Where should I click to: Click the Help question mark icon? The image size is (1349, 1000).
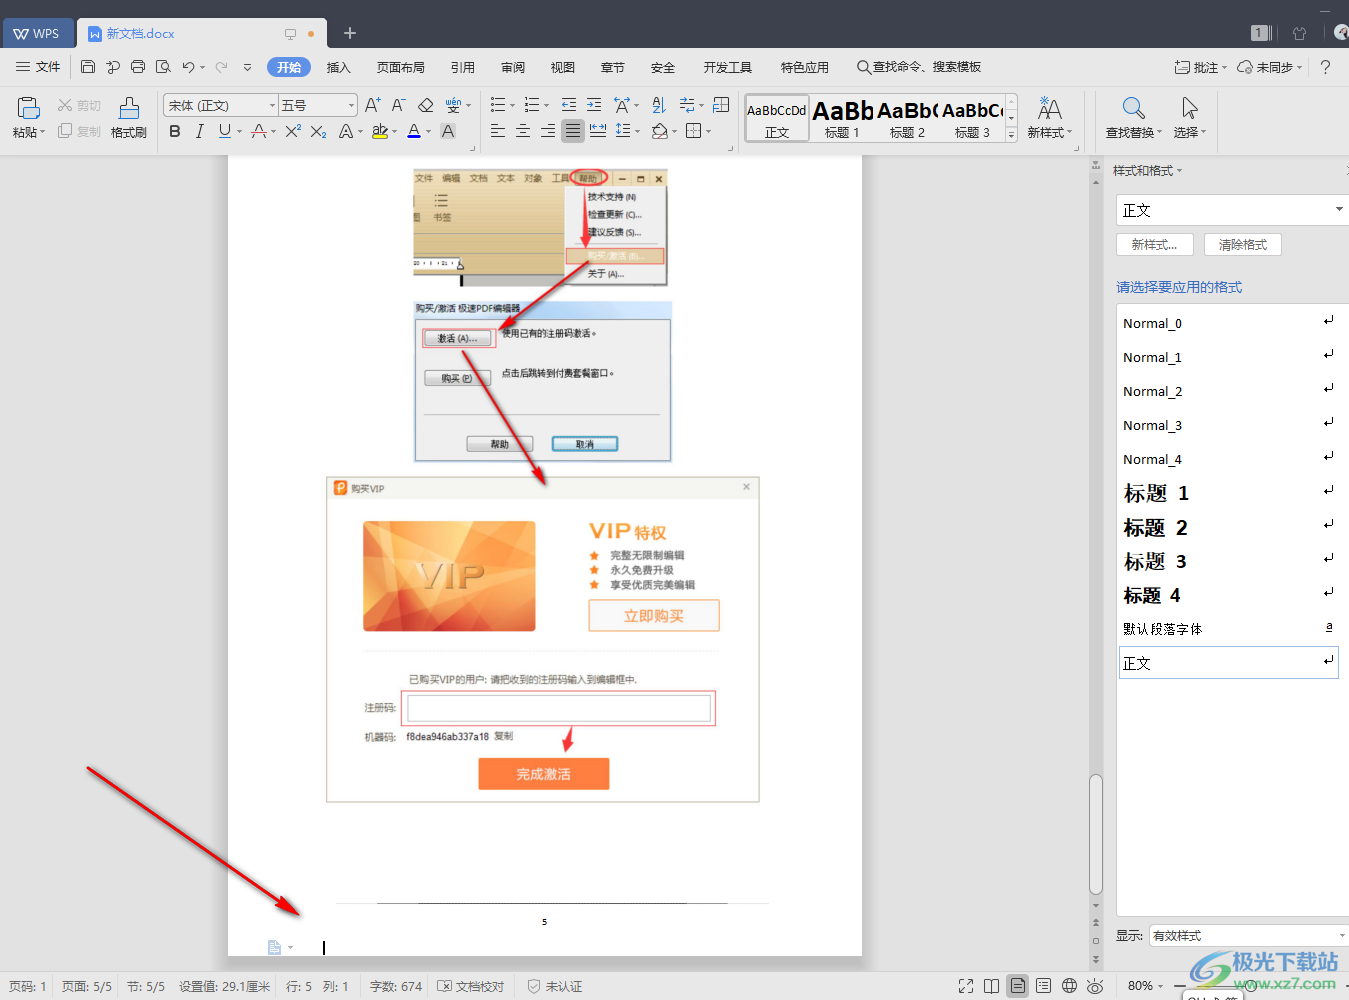(x=1325, y=67)
